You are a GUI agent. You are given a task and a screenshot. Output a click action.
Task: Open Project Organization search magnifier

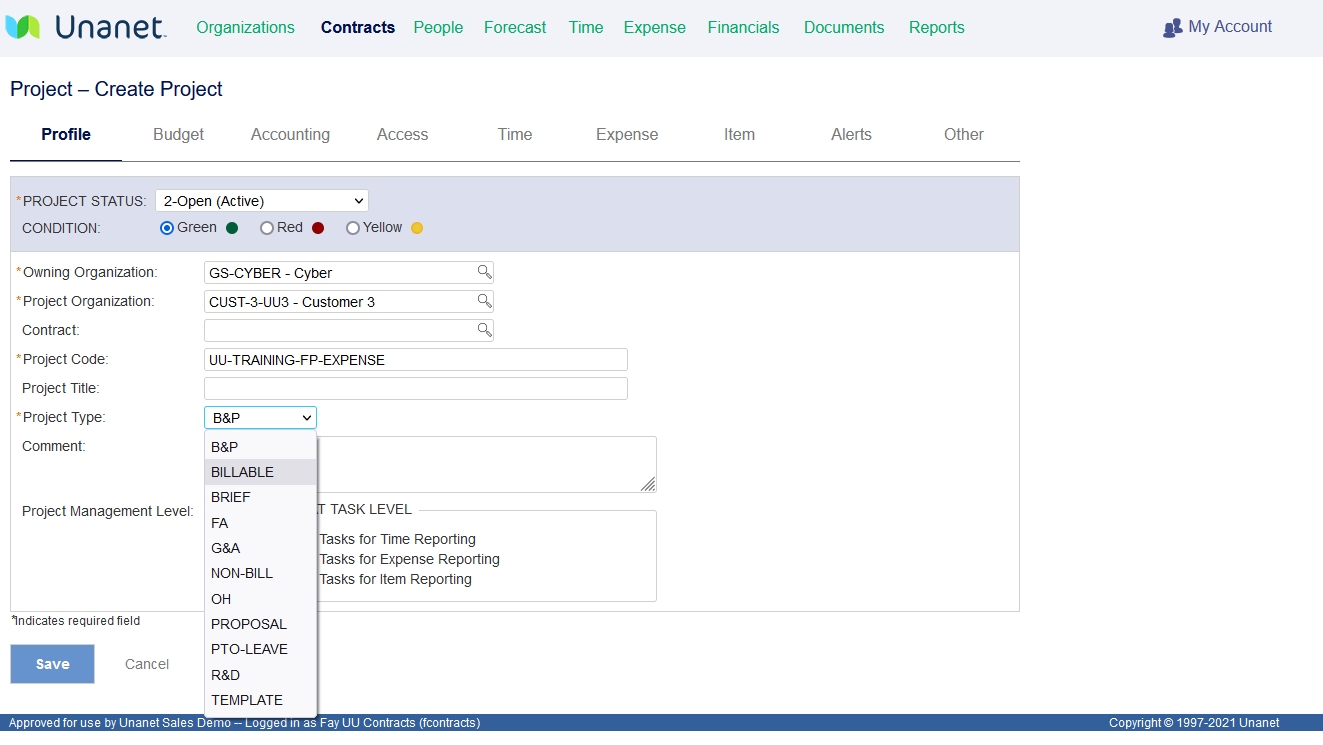(484, 301)
